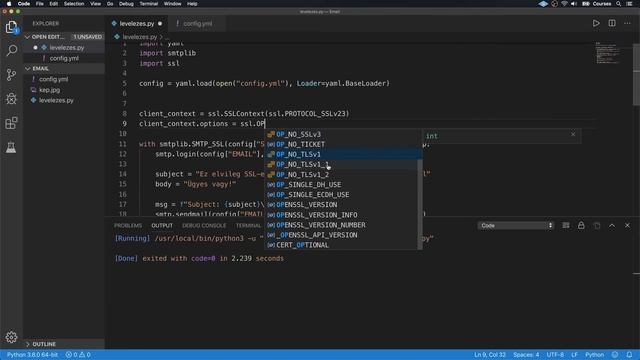The height and width of the screenshot is (360, 640).
Task: Open the Explorer view in activity bar
Action: pyautogui.click(x=11, y=27)
